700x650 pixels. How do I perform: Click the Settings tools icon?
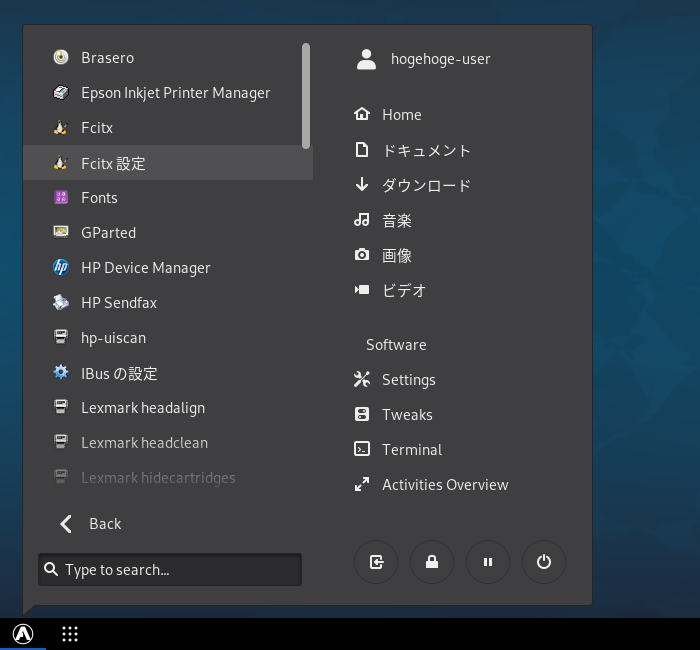tap(362, 379)
